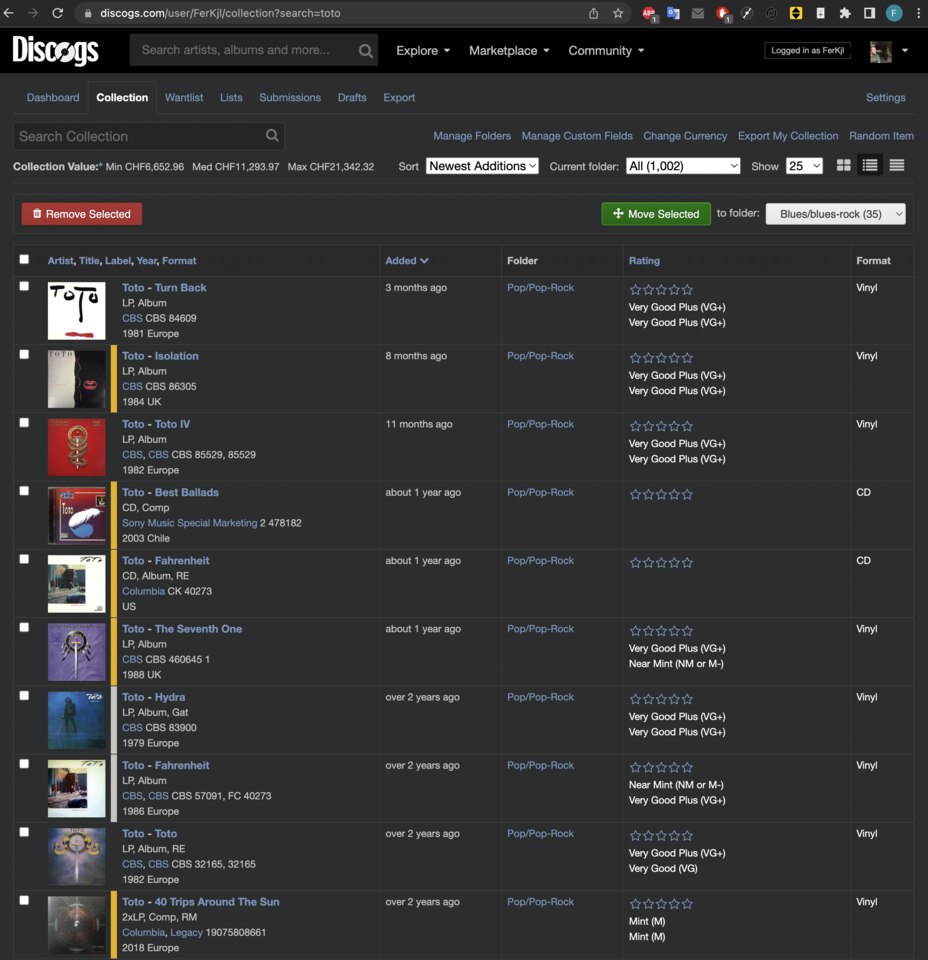Select the checkbox for the Fahrenheit CD row
928x960 pixels.
point(24,559)
